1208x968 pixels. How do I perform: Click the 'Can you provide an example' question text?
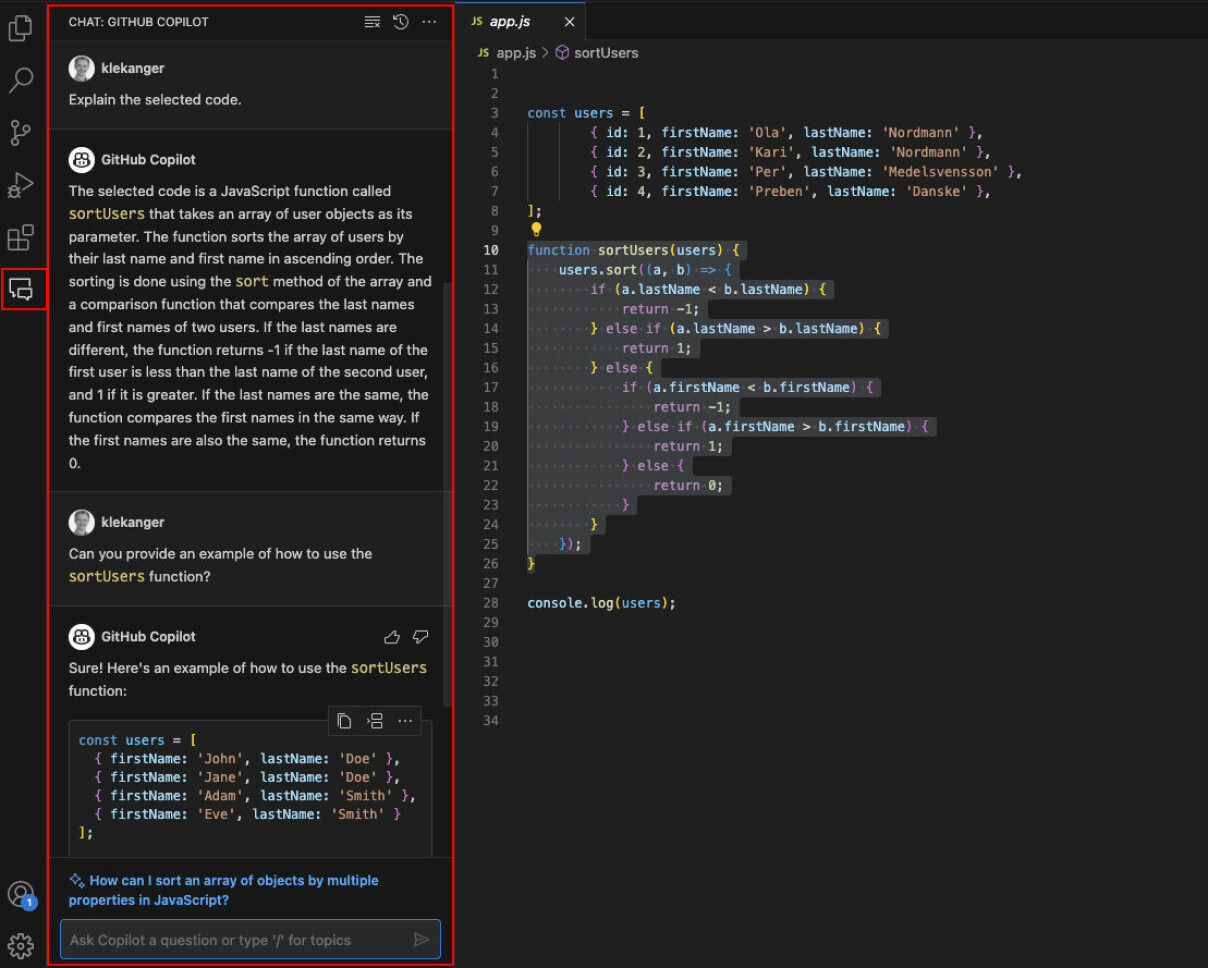pos(220,565)
